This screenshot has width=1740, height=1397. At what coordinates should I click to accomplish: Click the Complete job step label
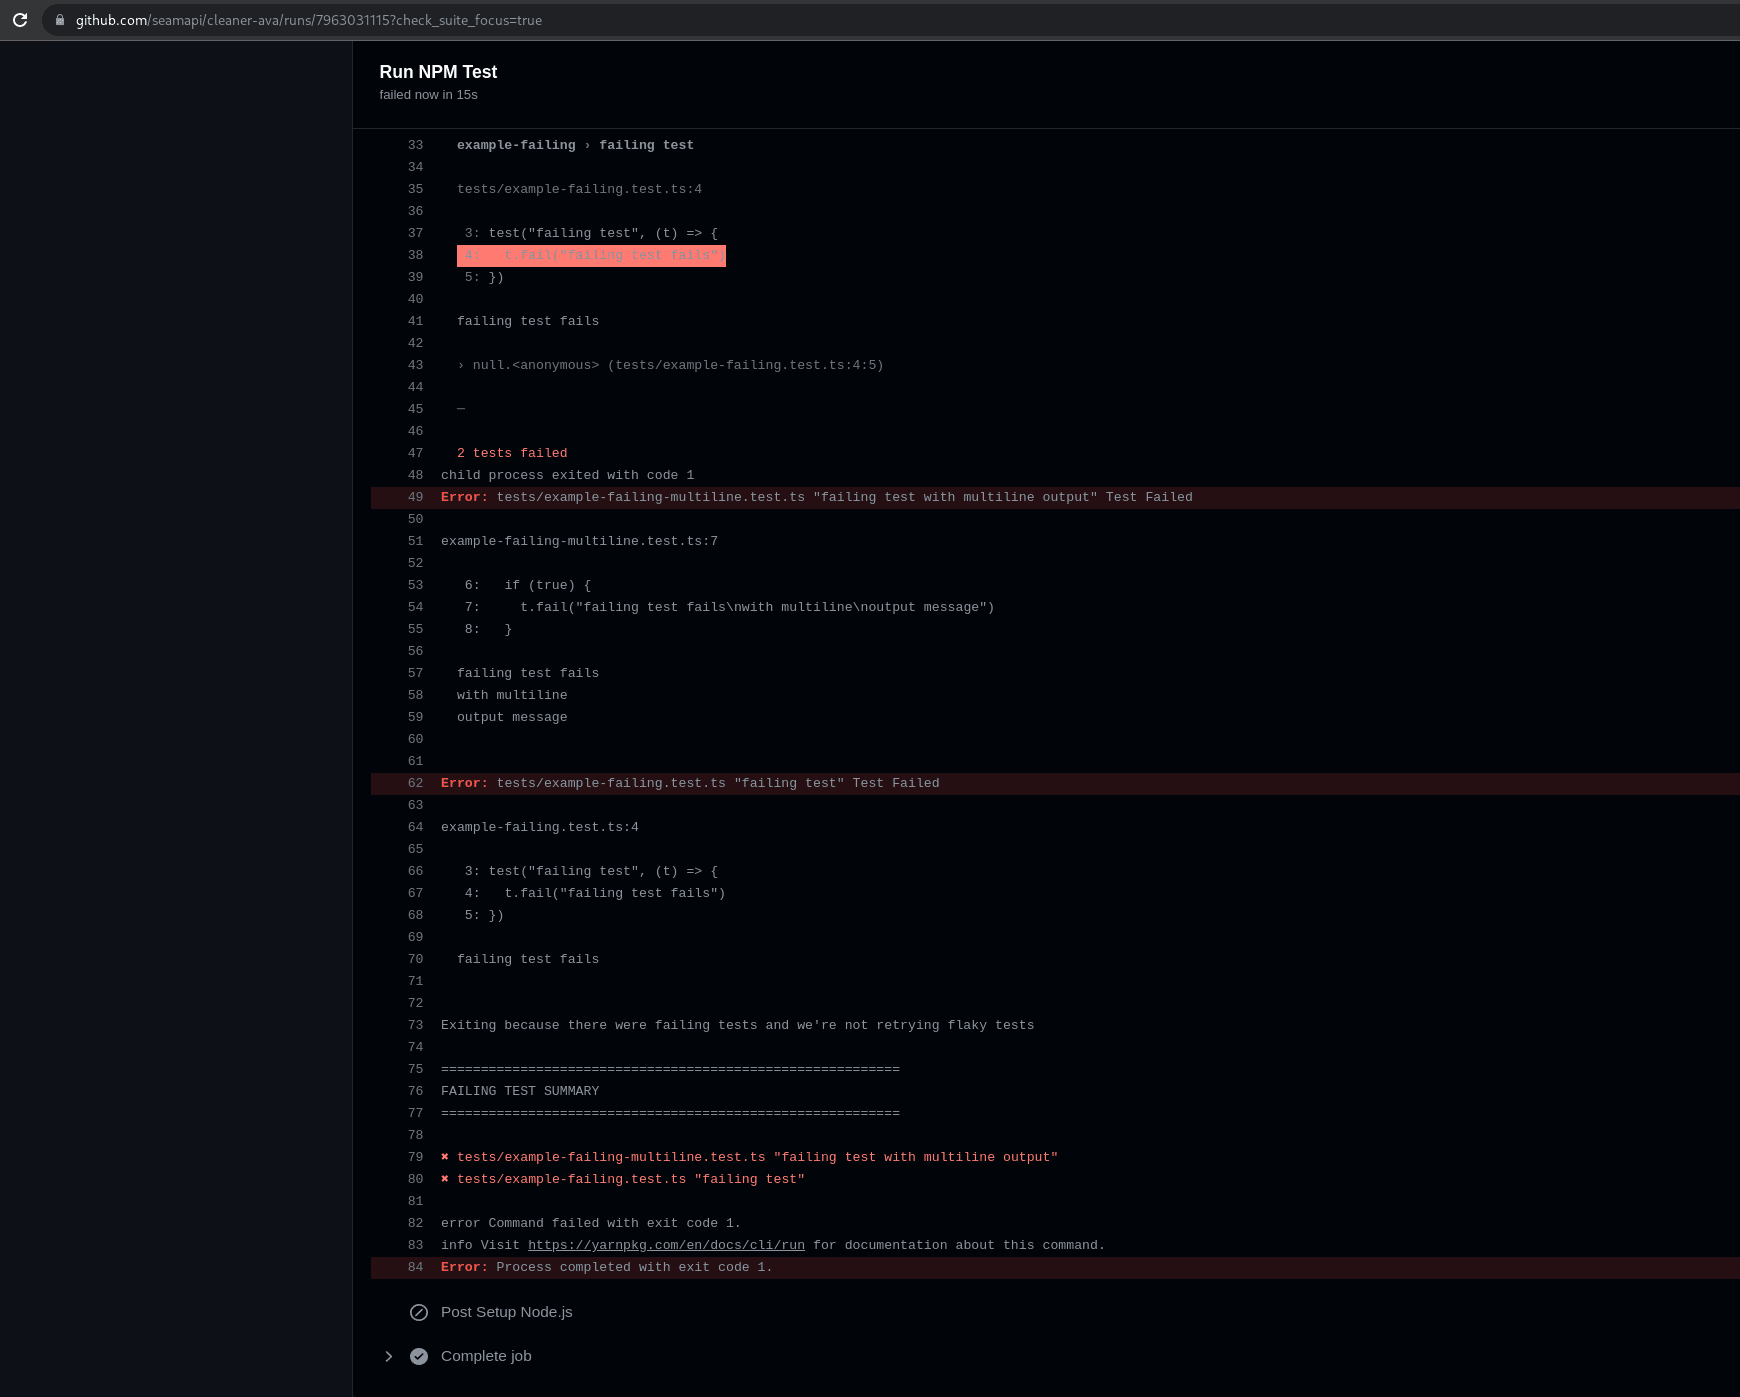pos(486,1356)
